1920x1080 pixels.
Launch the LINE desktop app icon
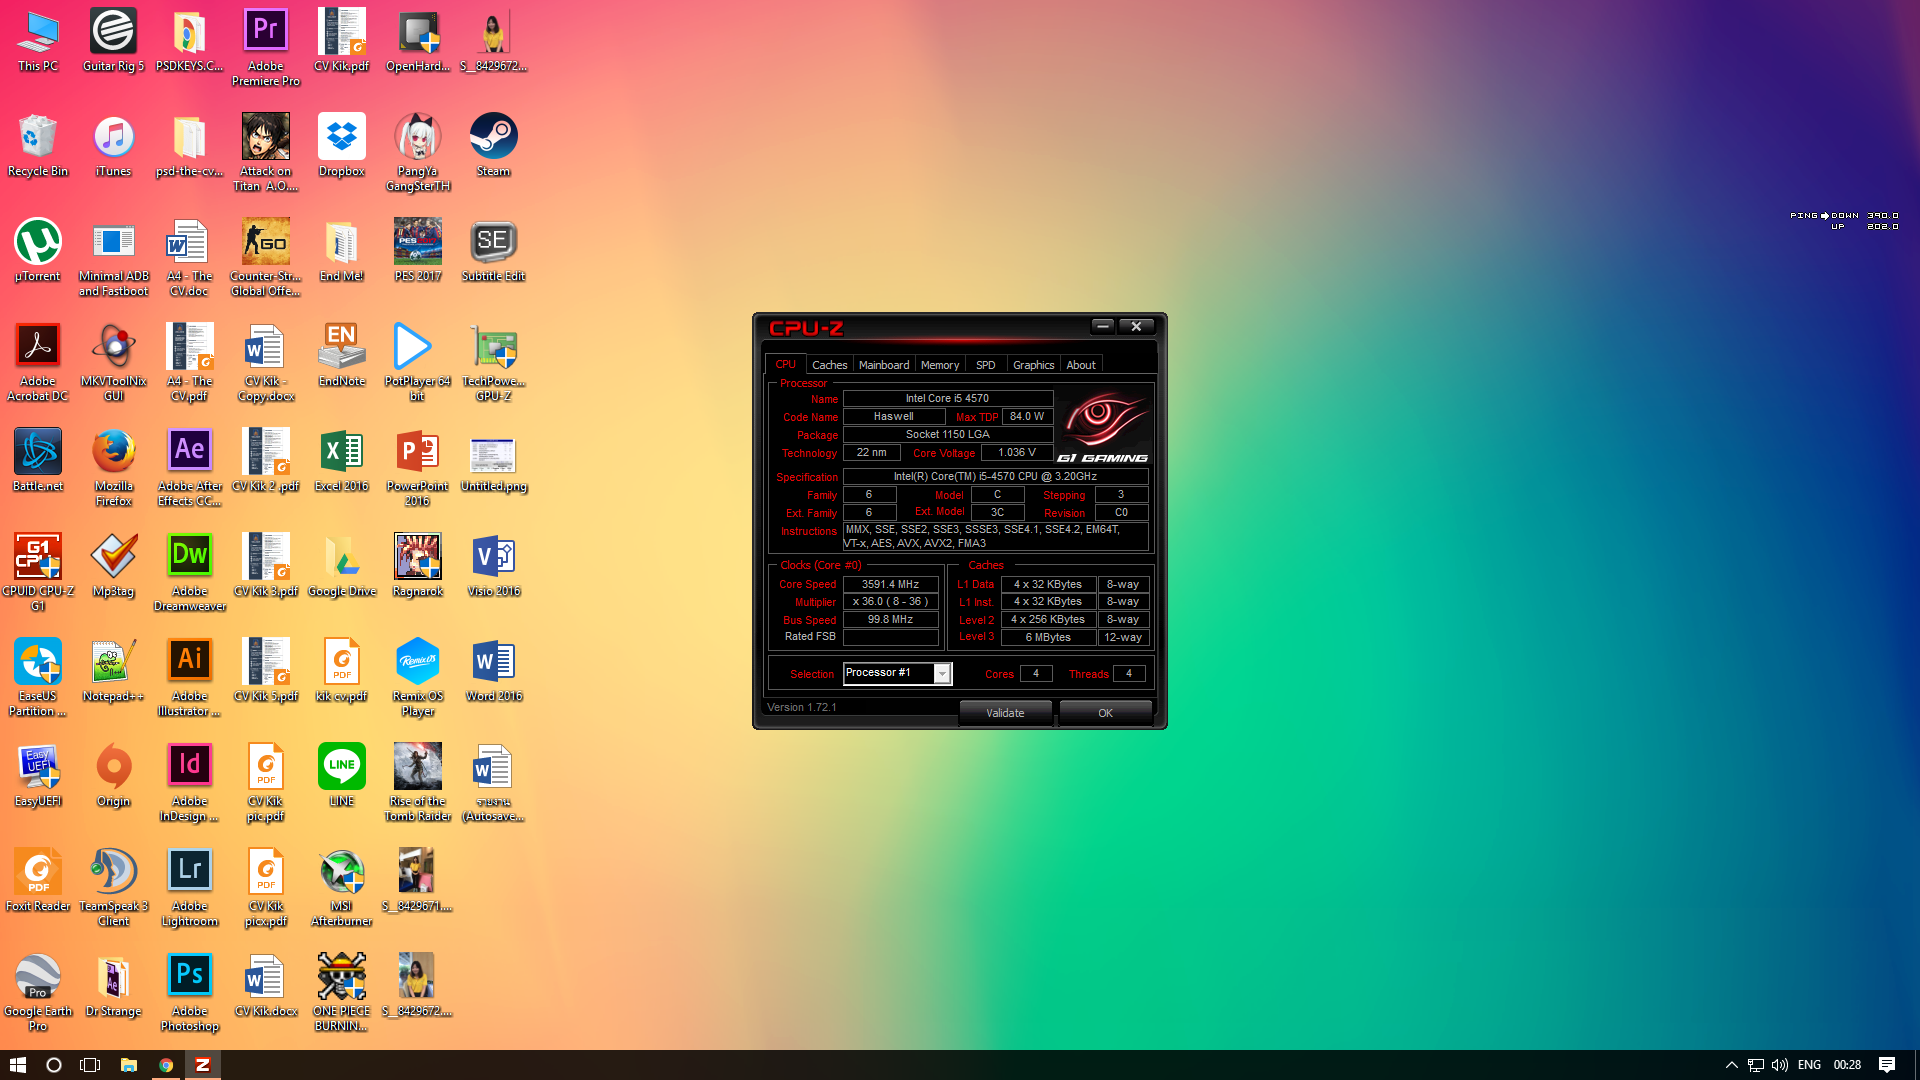coord(341,767)
